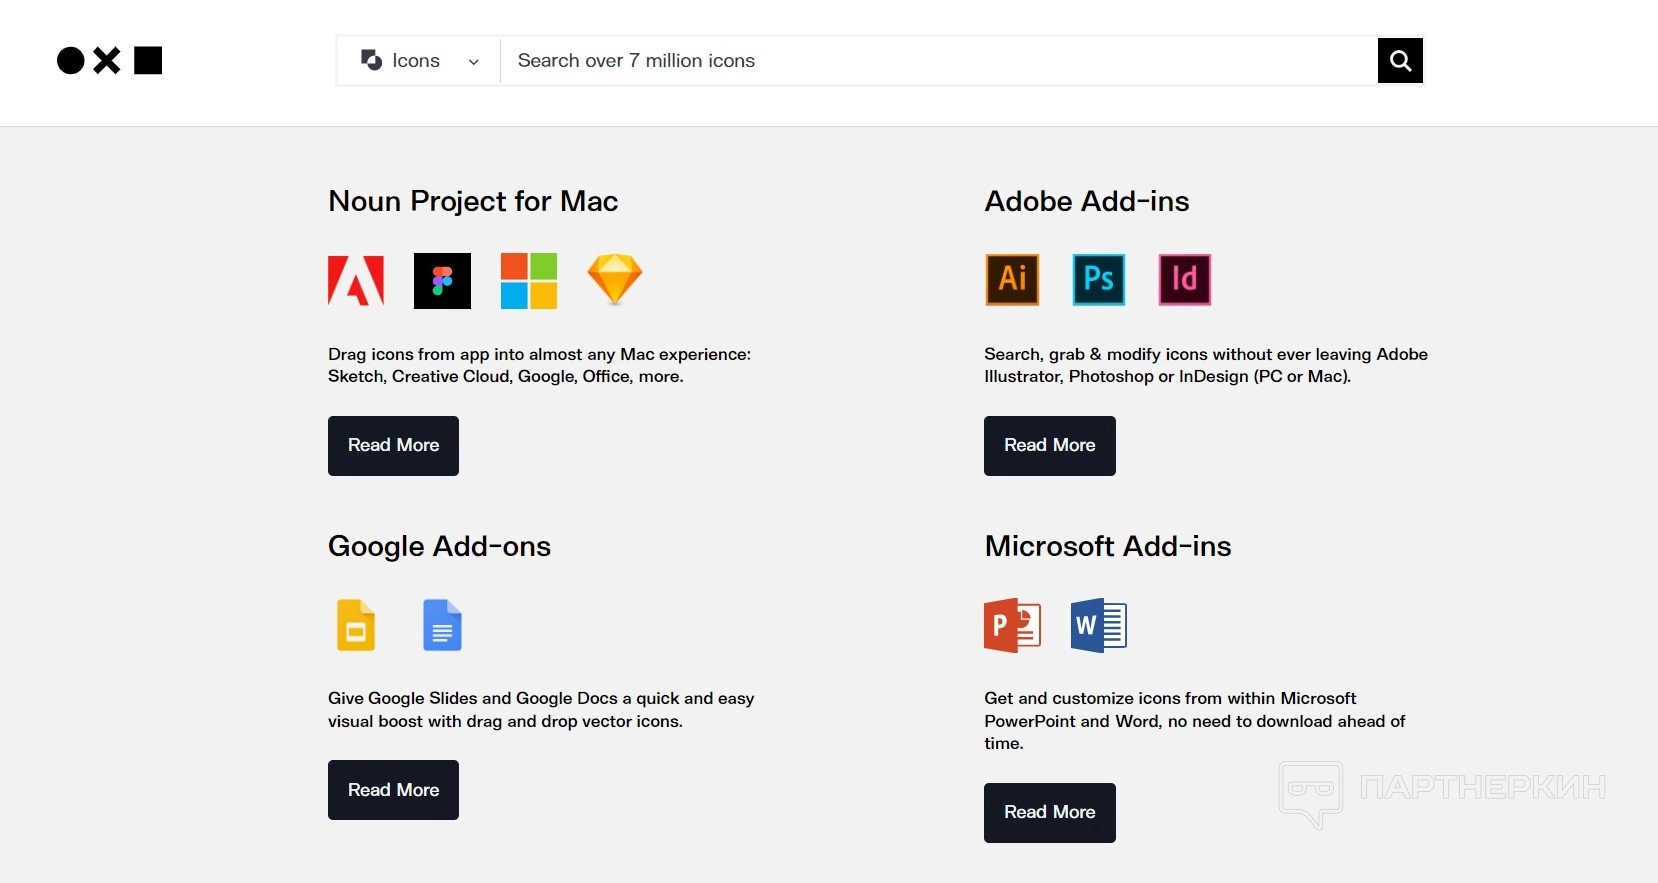The height and width of the screenshot is (883, 1658).
Task: Click the Google Docs icon
Action: (x=442, y=625)
